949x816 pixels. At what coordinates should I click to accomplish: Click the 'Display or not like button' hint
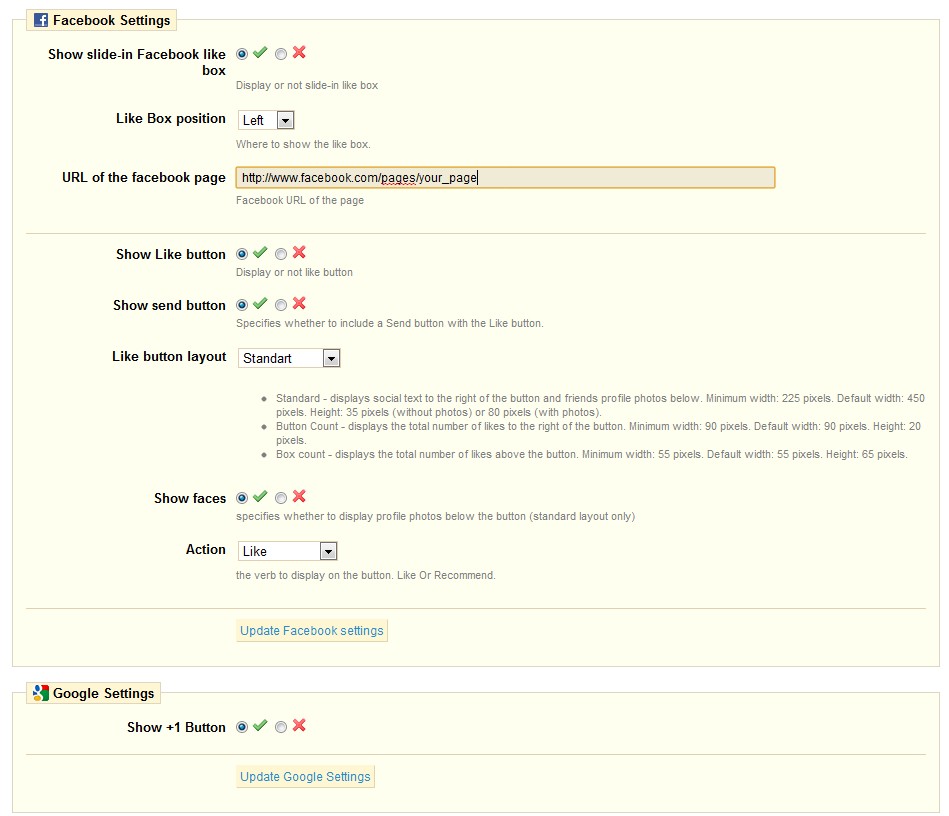(294, 272)
